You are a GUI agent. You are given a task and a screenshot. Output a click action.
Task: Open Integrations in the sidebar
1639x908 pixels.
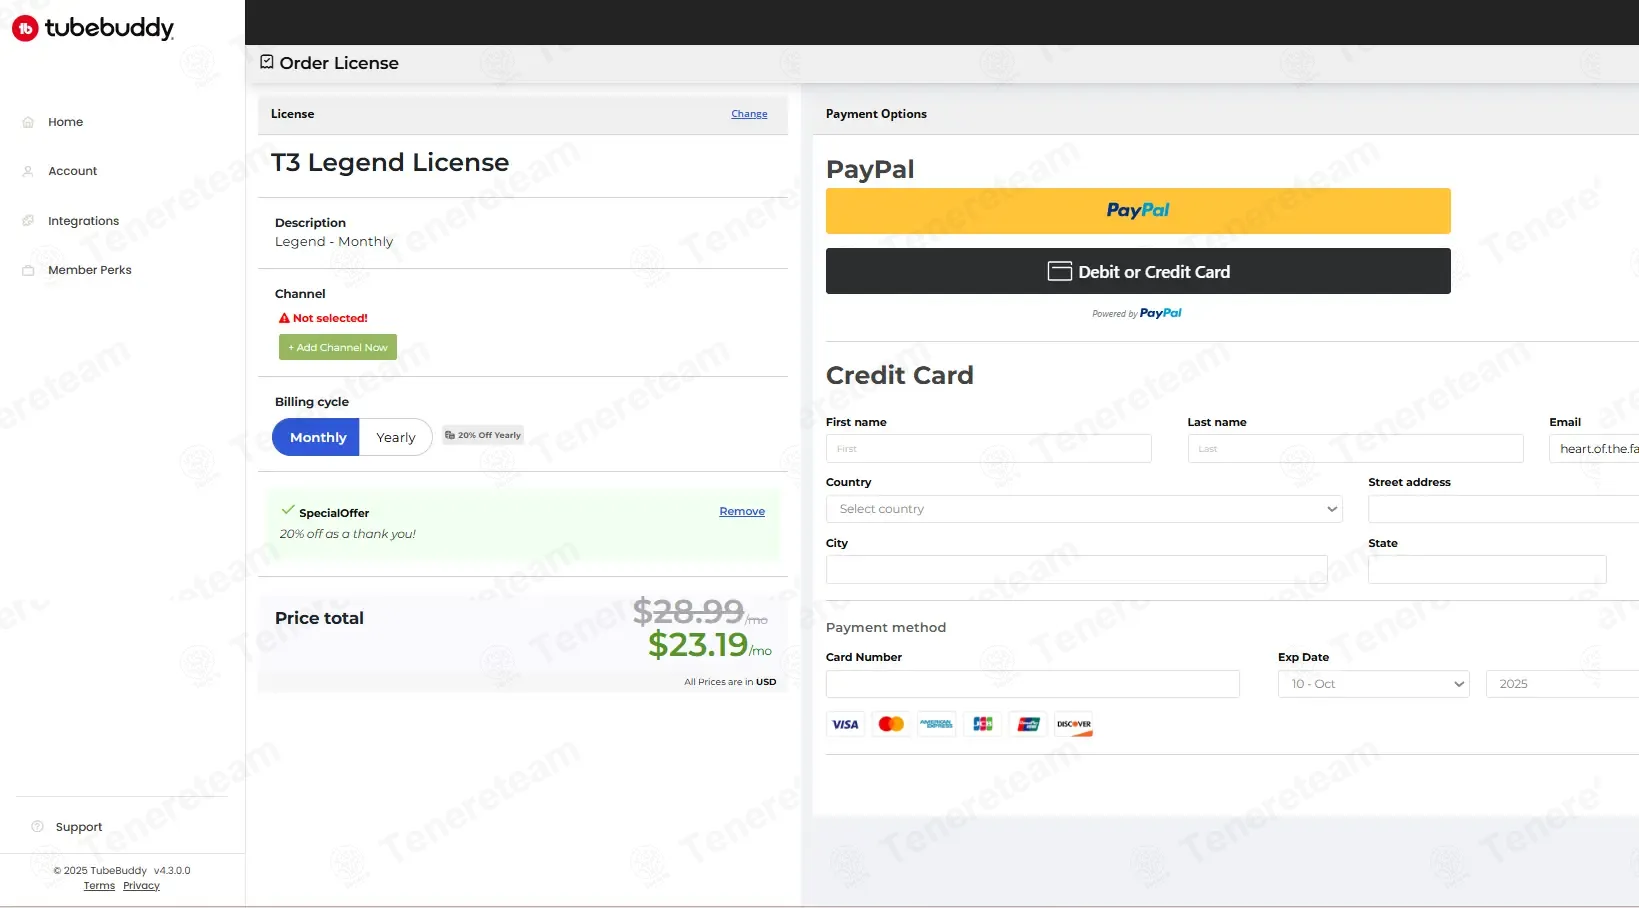[x=83, y=221]
